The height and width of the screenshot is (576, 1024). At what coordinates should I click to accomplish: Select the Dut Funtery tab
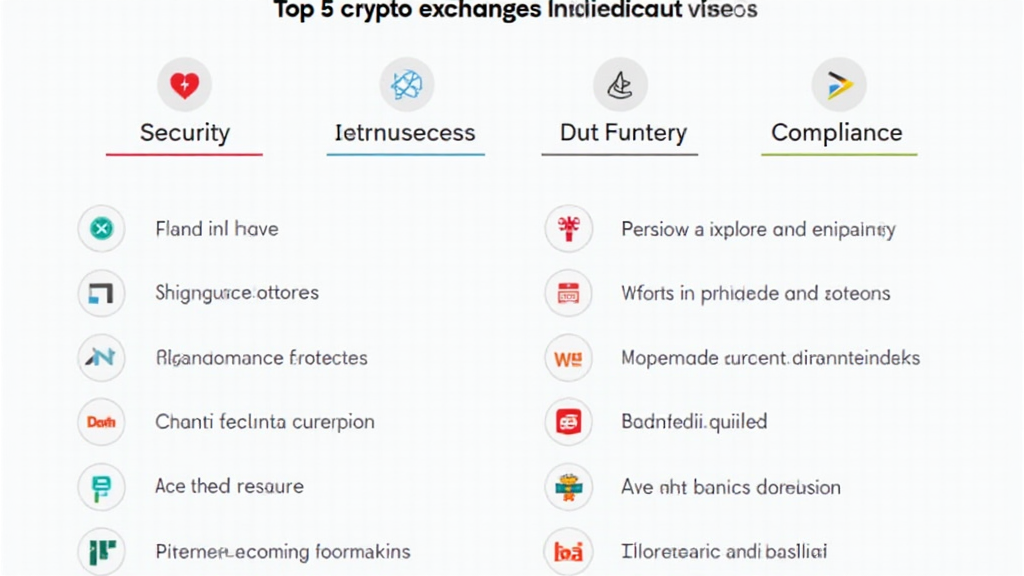pos(622,133)
